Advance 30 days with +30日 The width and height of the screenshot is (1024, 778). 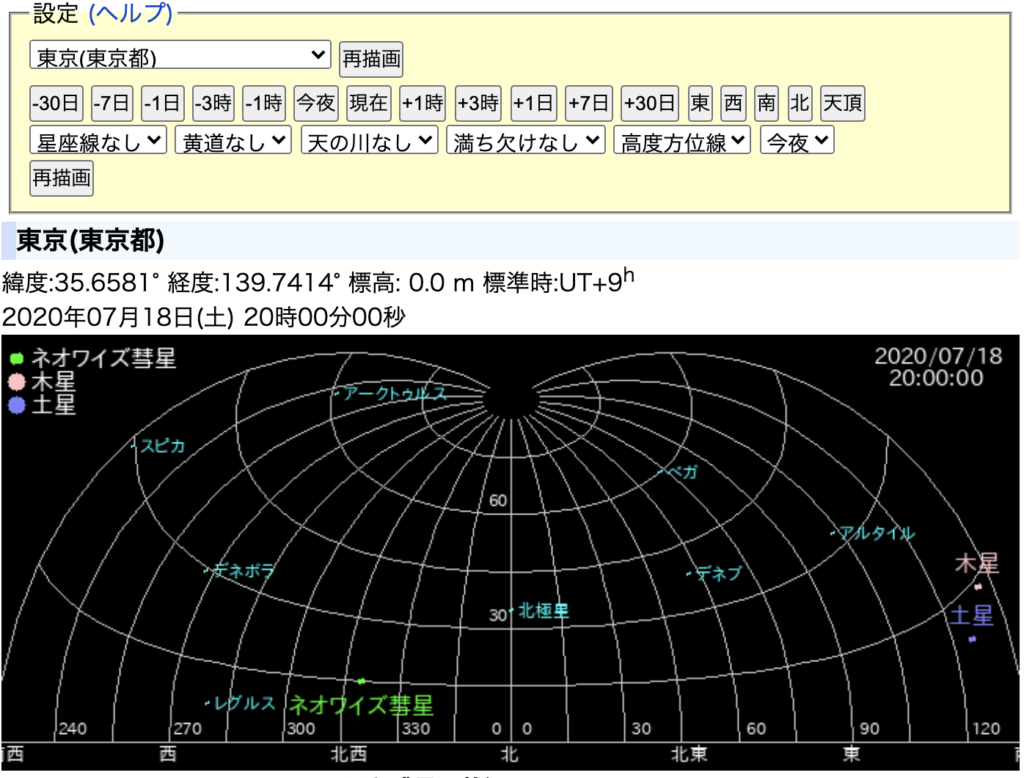point(649,102)
